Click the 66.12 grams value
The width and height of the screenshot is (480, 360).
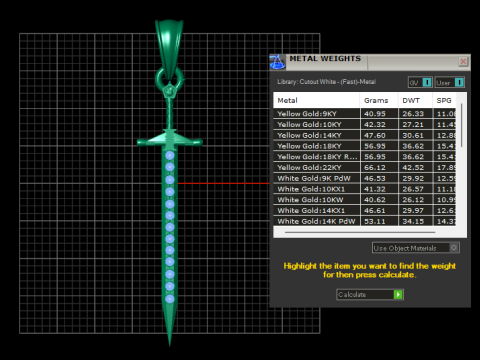pyautogui.click(x=375, y=167)
